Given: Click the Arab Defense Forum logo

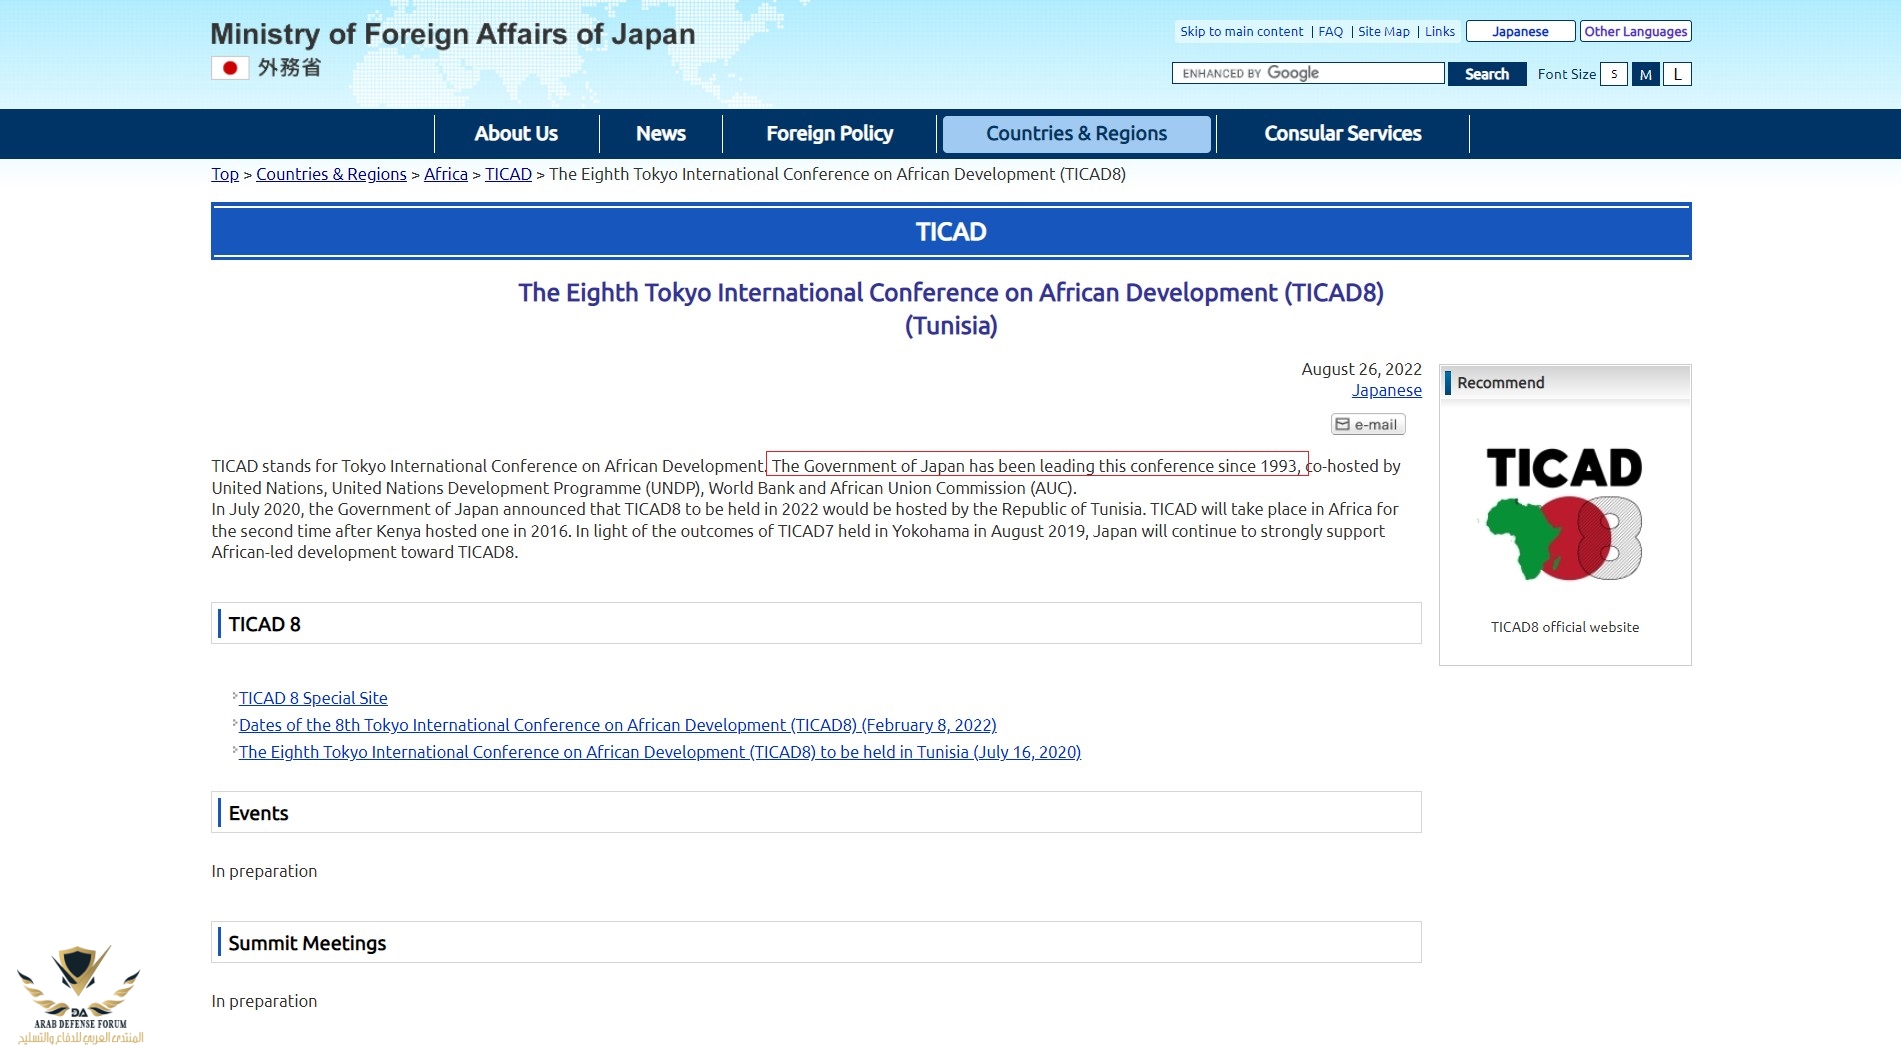Looking at the screenshot, I should (80, 993).
